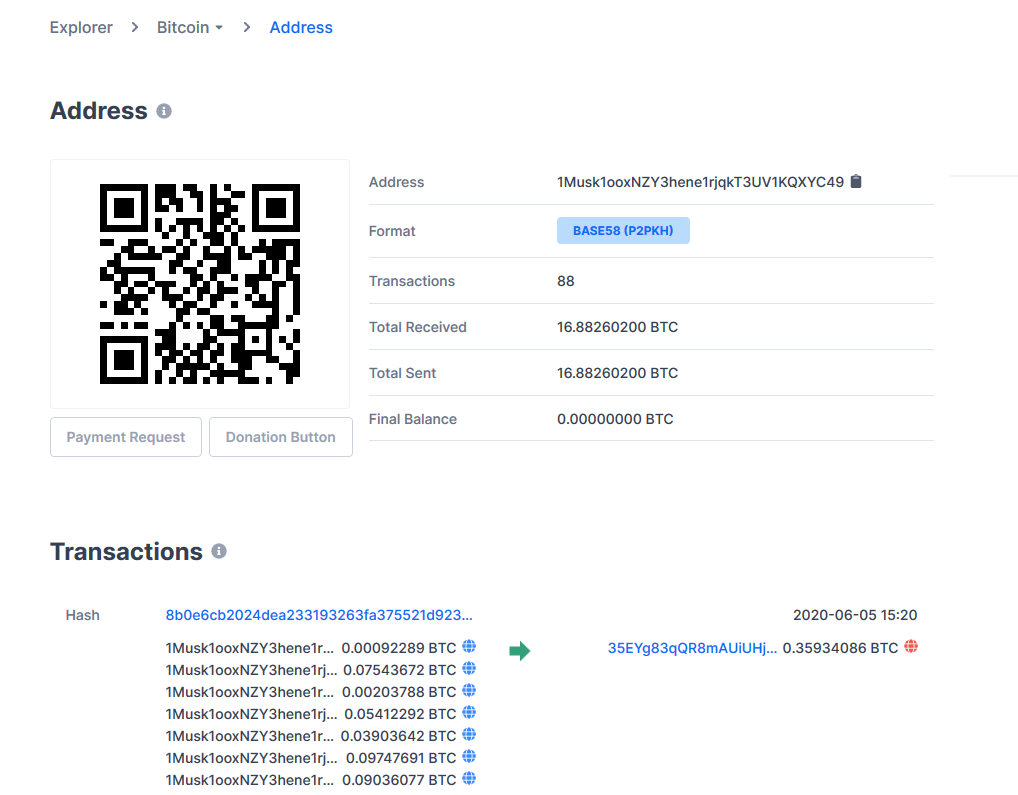
Task: Click the globe icon beside the 0.07543672 BTC input
Action: click(469, 668)
